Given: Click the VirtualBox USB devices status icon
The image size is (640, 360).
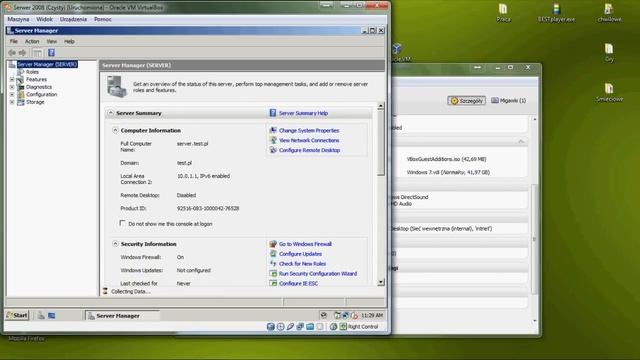Looking at the screenshot, I should point(290,327).
